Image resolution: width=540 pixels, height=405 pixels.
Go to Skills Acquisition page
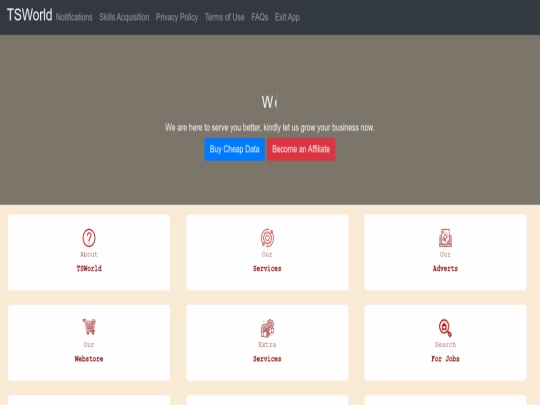tap(124, 17)
